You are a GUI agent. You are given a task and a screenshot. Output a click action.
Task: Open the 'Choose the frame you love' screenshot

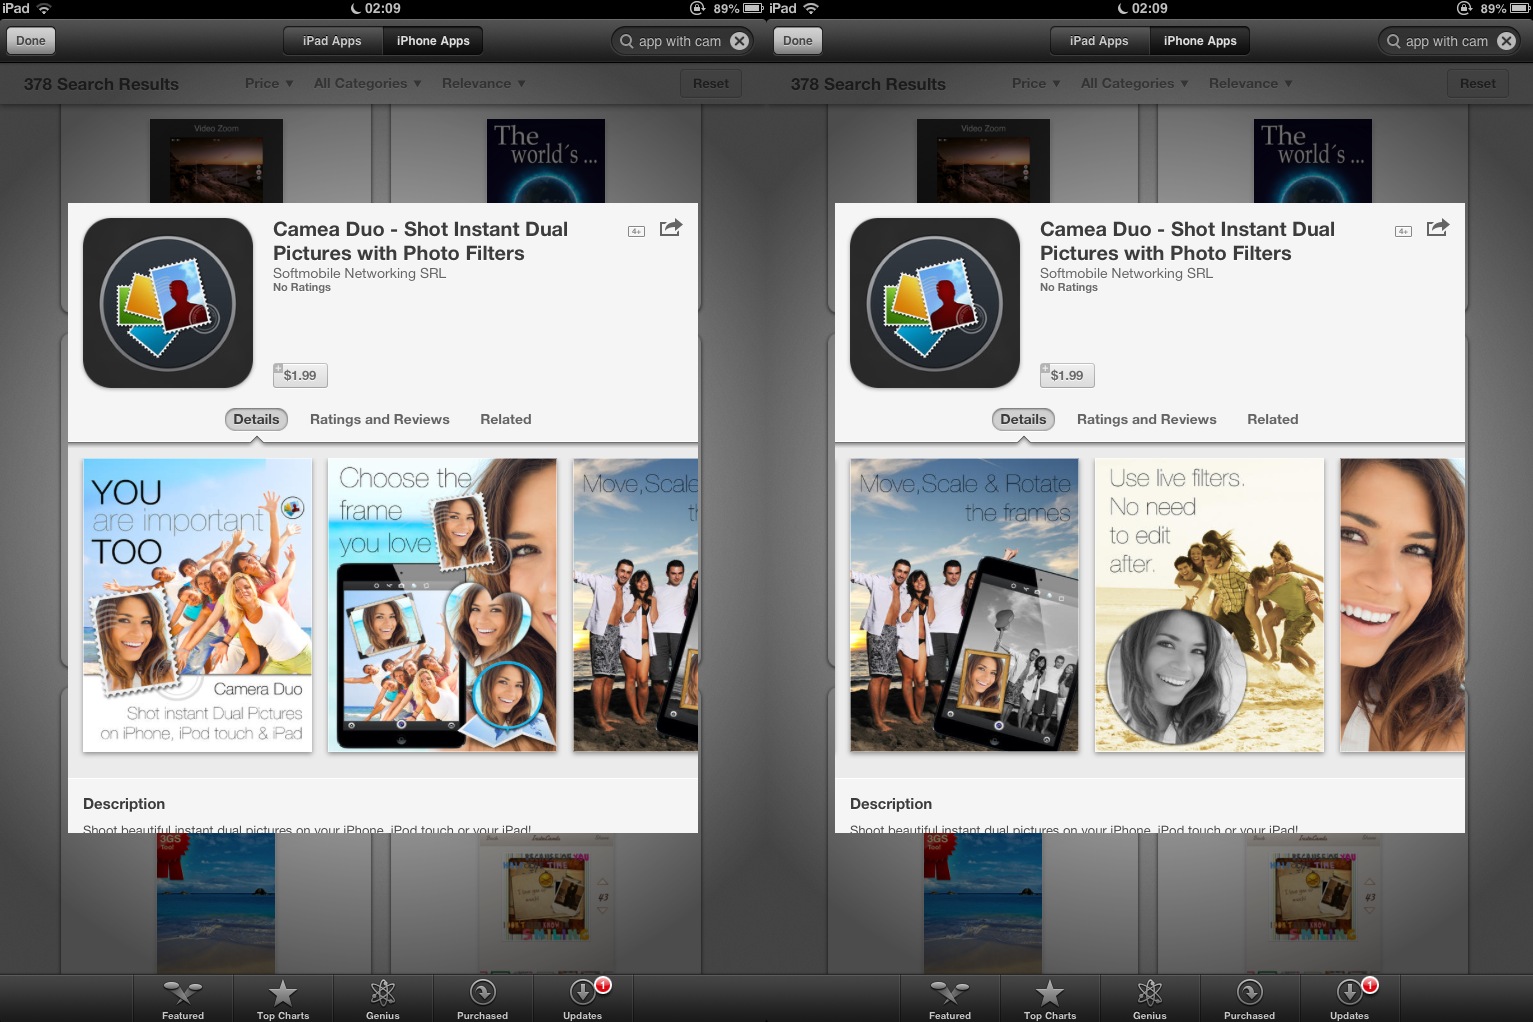pyautogui.click(x=442, y=605)
